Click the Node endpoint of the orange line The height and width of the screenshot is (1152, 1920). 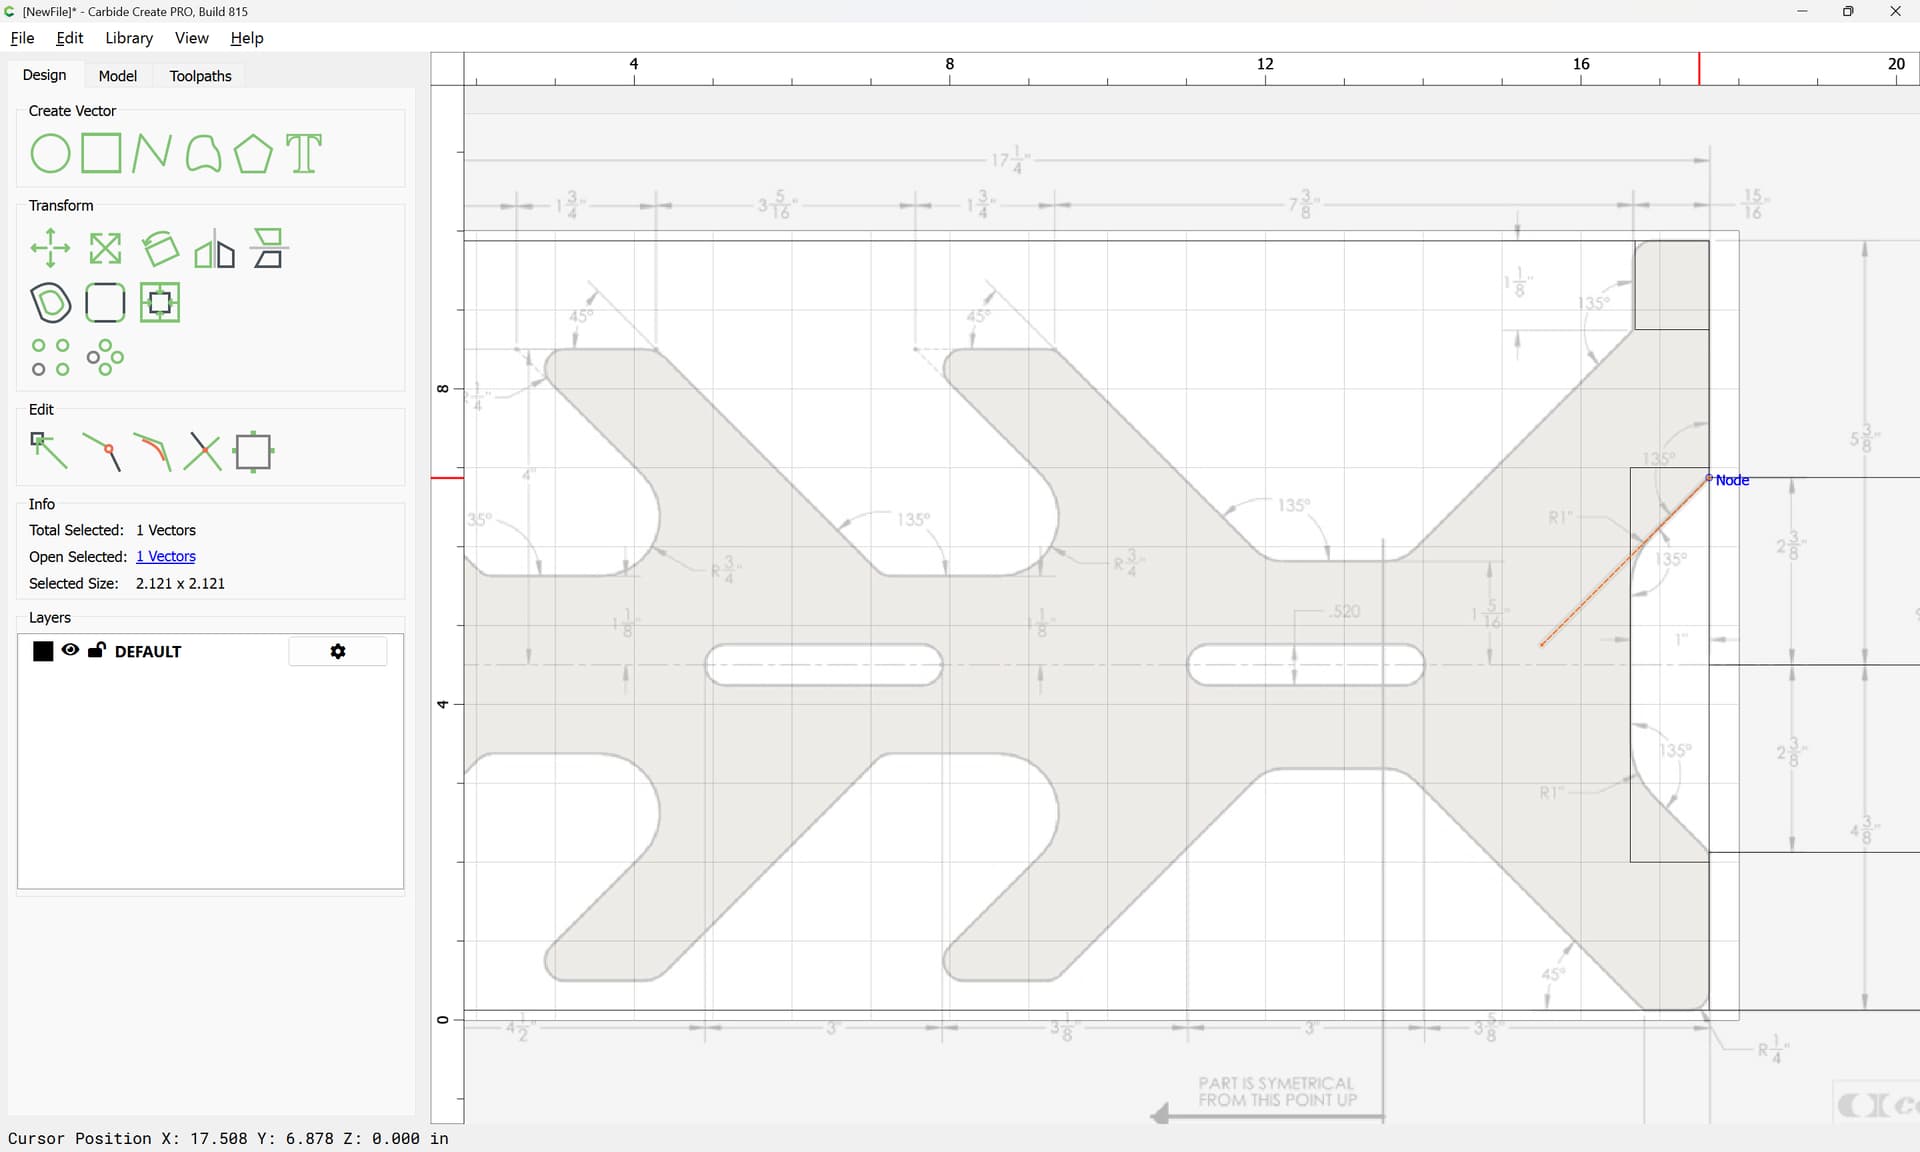pos(1709,479)
